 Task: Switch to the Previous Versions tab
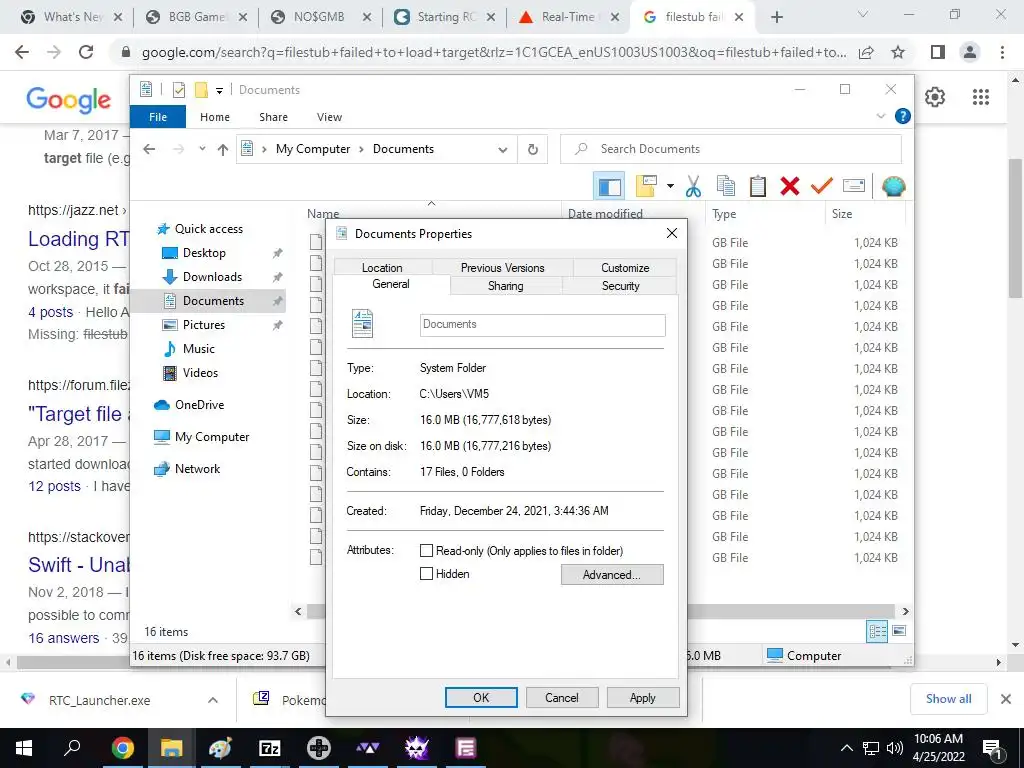pyautogui.click(x=502, y=267)
